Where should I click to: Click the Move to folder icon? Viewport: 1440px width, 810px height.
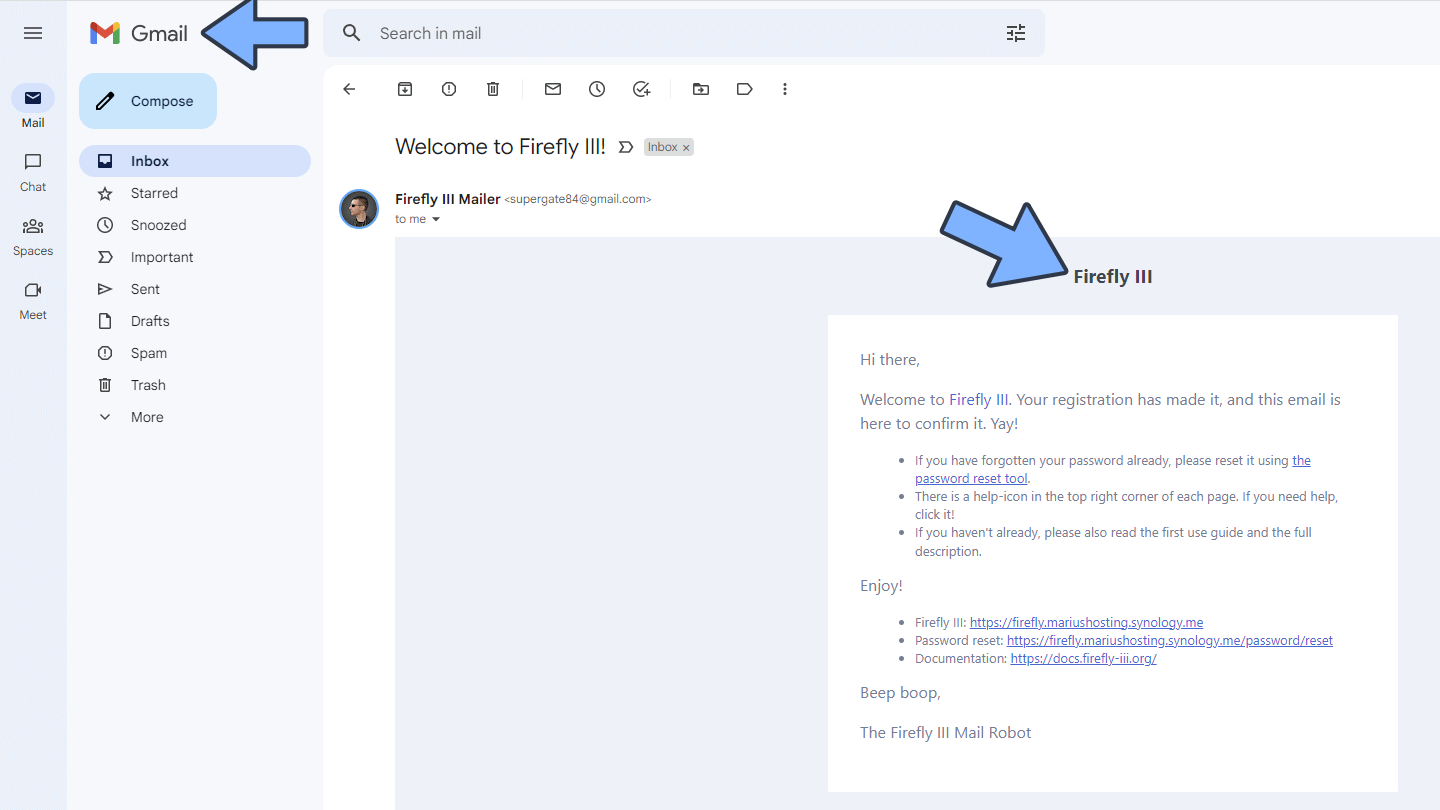[x=701, y=89]
